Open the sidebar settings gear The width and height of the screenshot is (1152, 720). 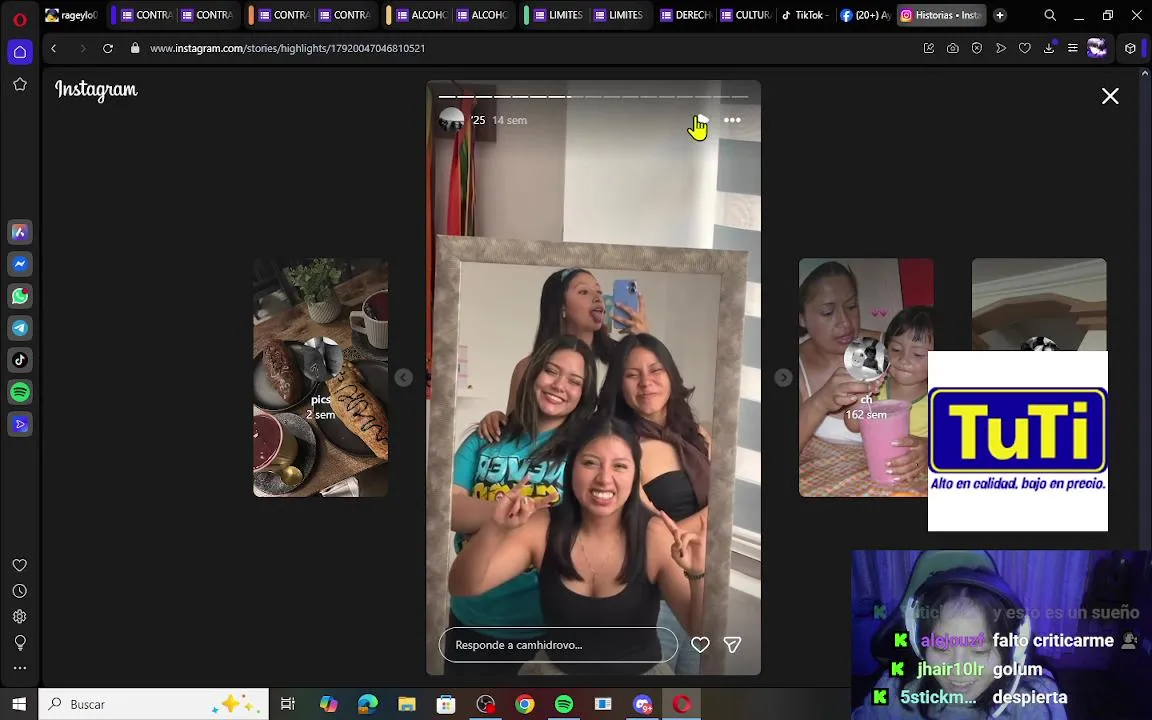click(x=20, y=616)
